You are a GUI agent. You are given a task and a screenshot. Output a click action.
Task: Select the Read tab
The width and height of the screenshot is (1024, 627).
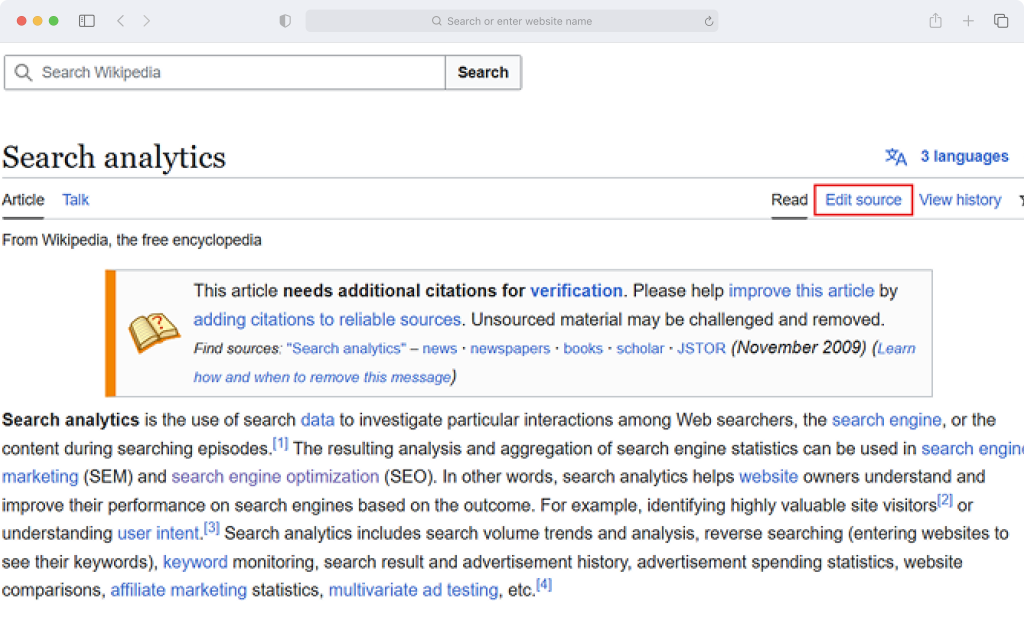(790, 200)
